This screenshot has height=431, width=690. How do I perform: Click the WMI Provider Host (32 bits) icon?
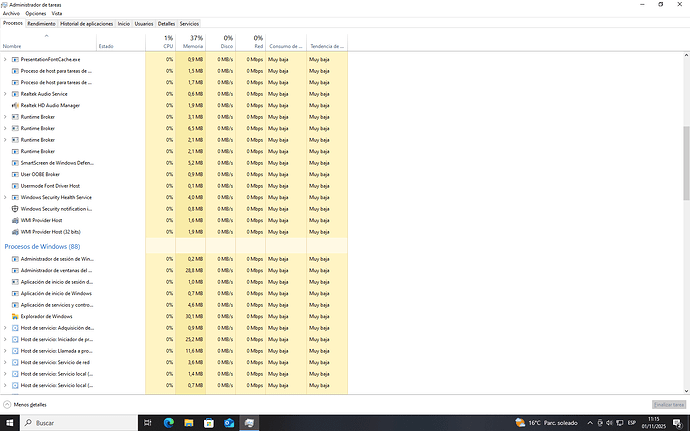coord(14,232)
